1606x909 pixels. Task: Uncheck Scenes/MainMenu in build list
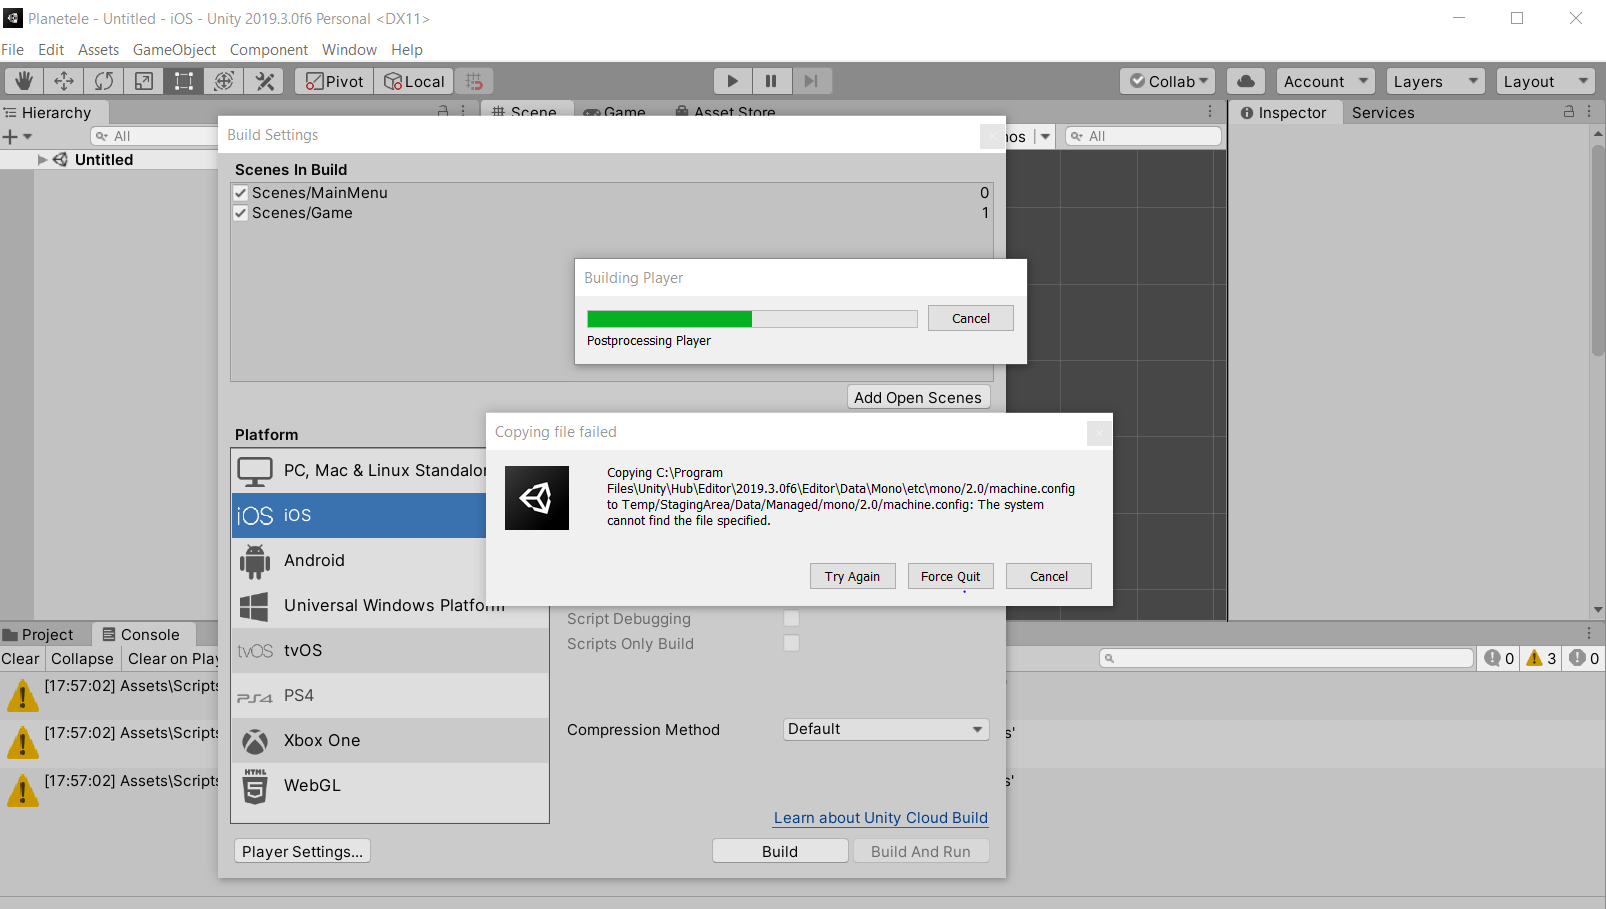coord(240,193)
